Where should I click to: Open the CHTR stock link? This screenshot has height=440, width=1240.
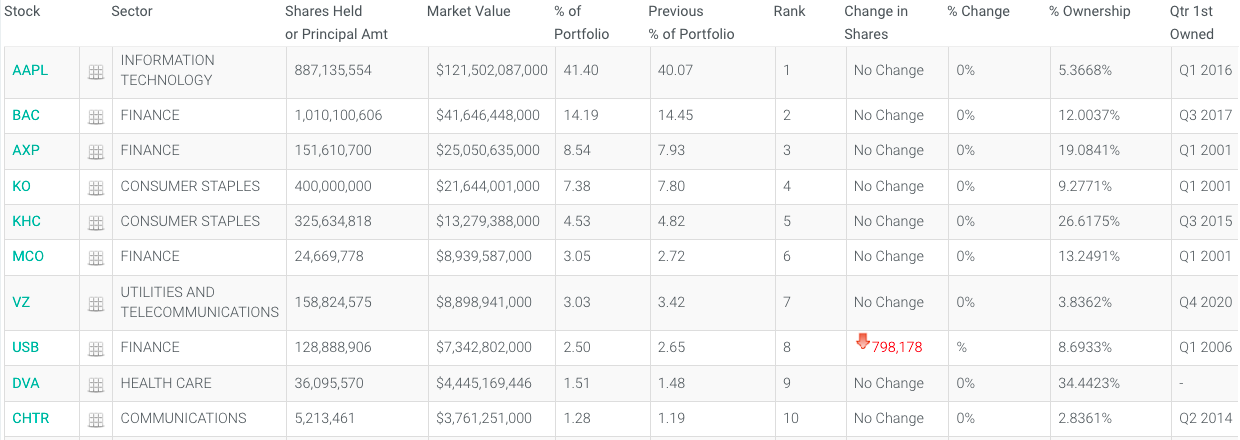pos(31,418)
